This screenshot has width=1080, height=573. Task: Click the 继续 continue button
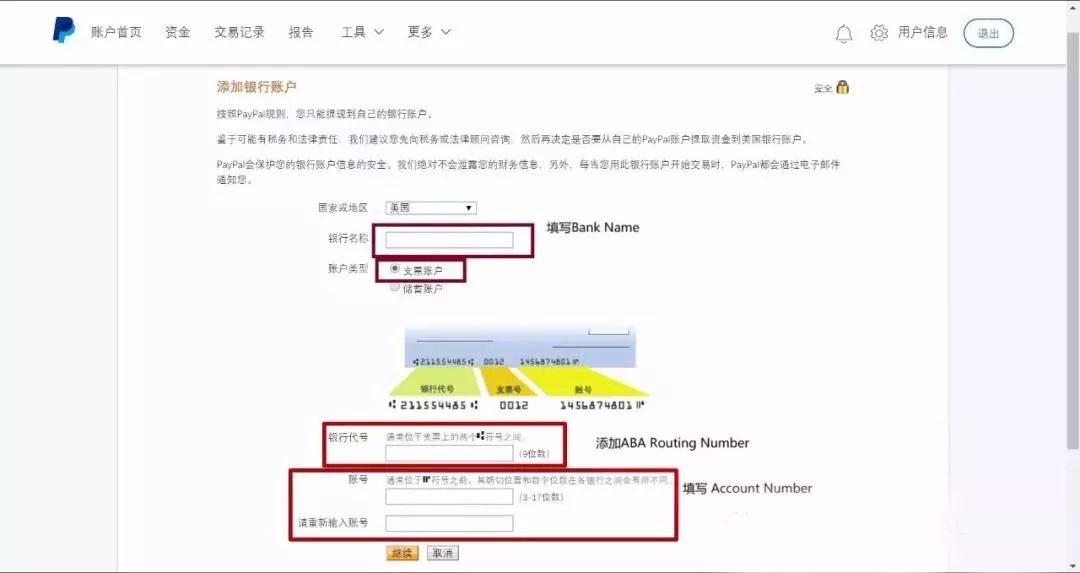tap(402, 553)
